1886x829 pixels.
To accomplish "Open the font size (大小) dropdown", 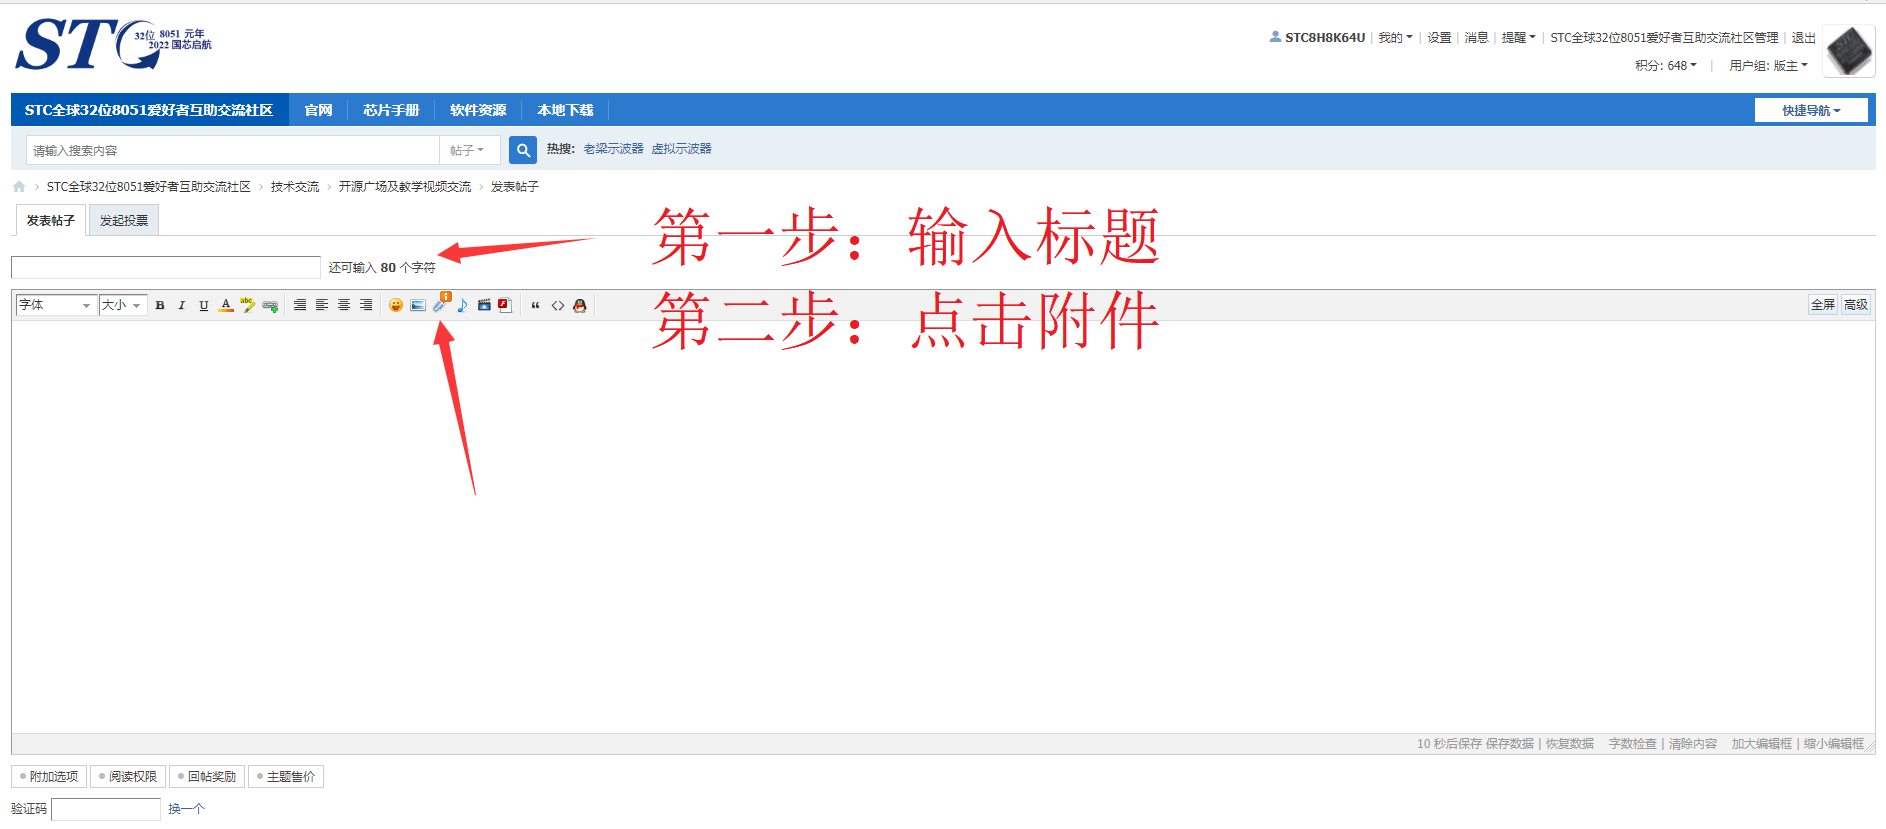I will coord(123,305).
